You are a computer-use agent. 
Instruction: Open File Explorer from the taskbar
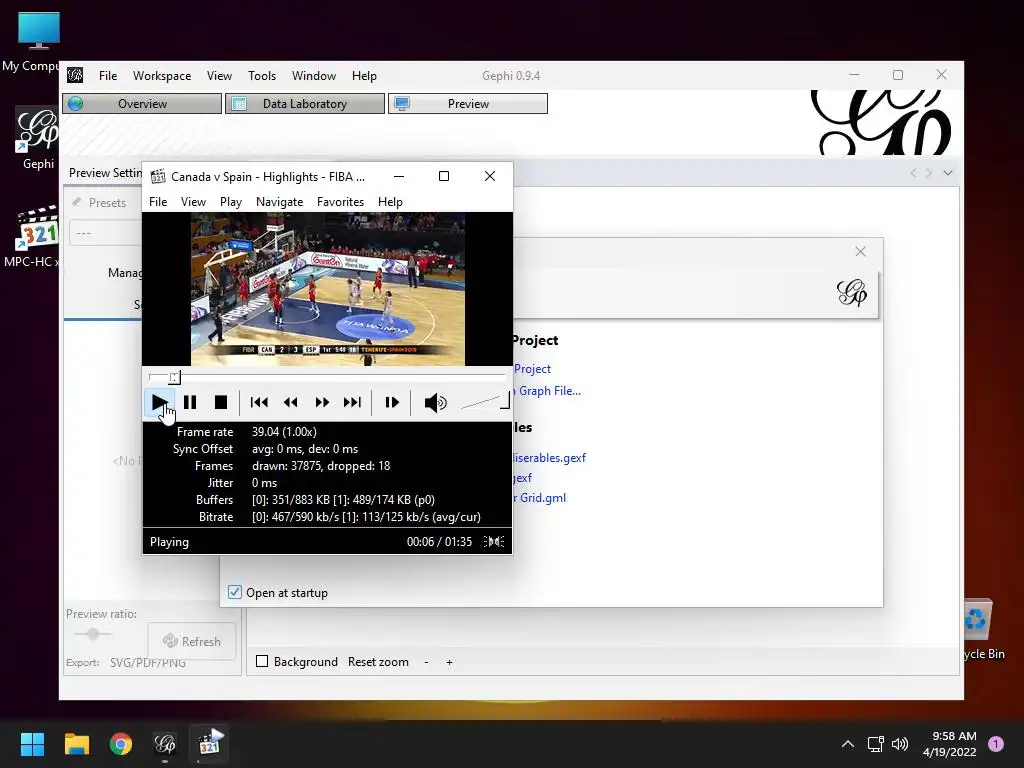(x=76, y=744)
